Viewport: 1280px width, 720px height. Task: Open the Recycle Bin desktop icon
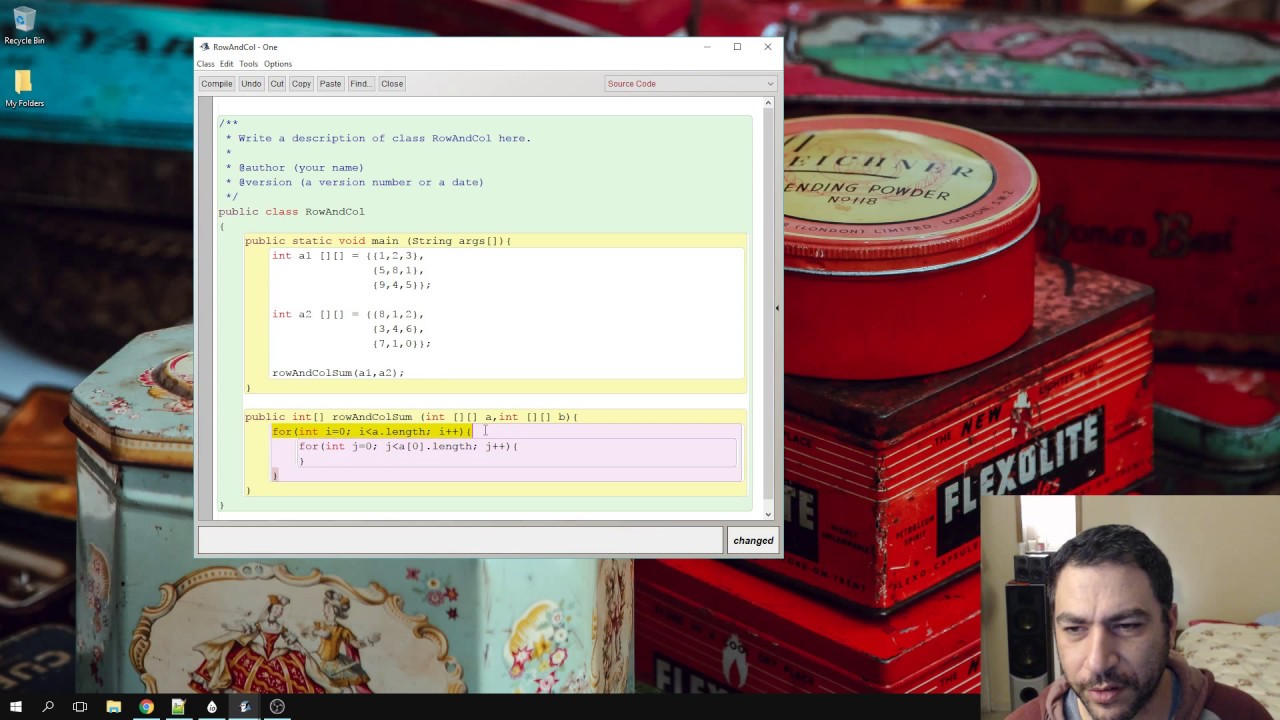[x=24, y=26]
